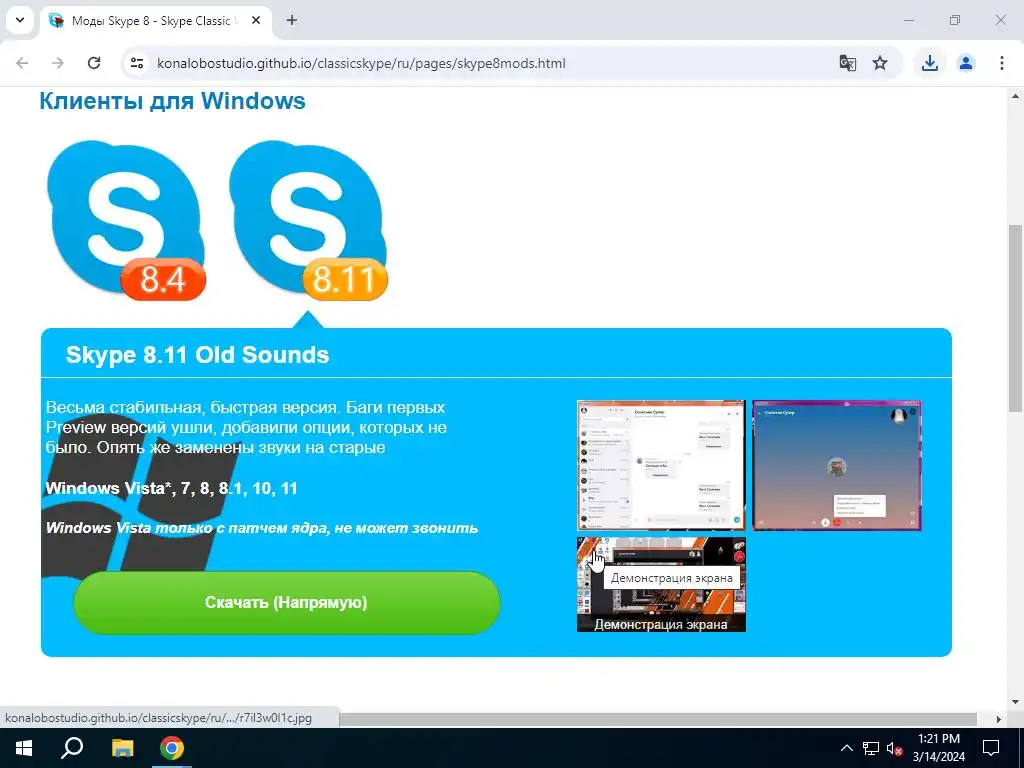
Task: Show hidden system tray icons
Action: click(846, 748)
